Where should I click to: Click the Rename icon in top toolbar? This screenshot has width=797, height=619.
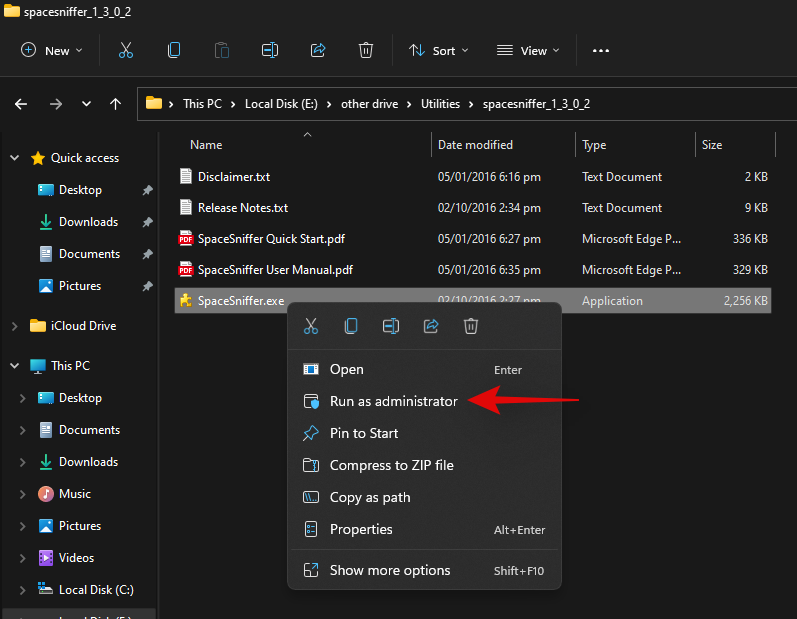pos(270,50)
